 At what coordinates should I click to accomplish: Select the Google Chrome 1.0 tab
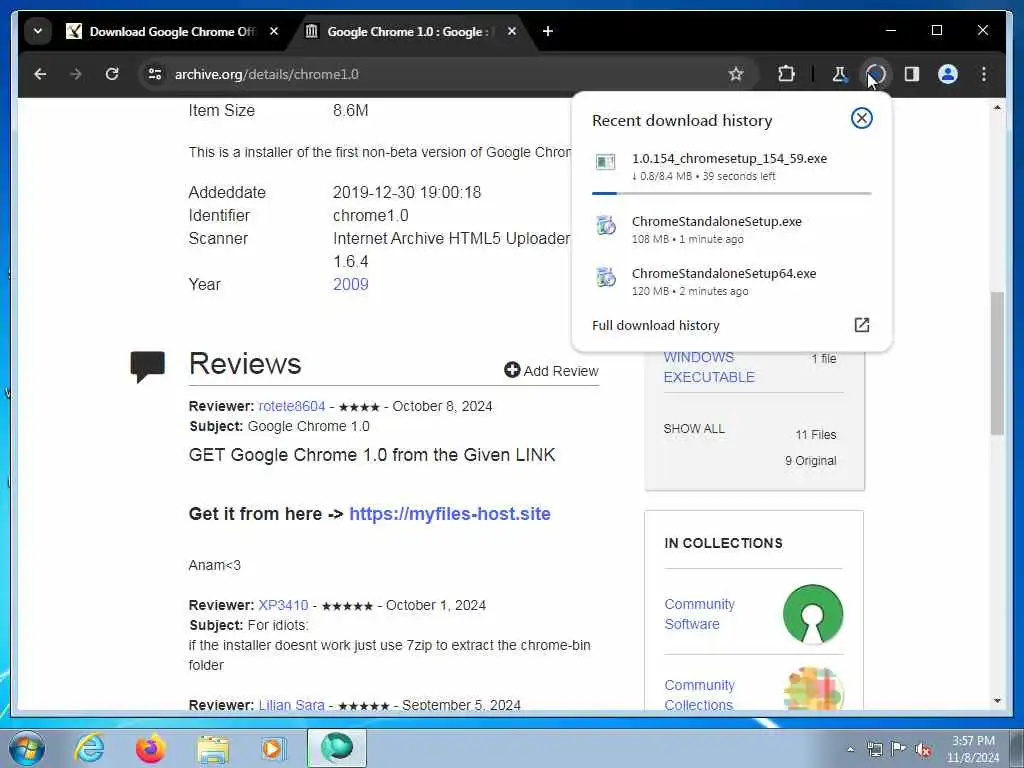411,31
